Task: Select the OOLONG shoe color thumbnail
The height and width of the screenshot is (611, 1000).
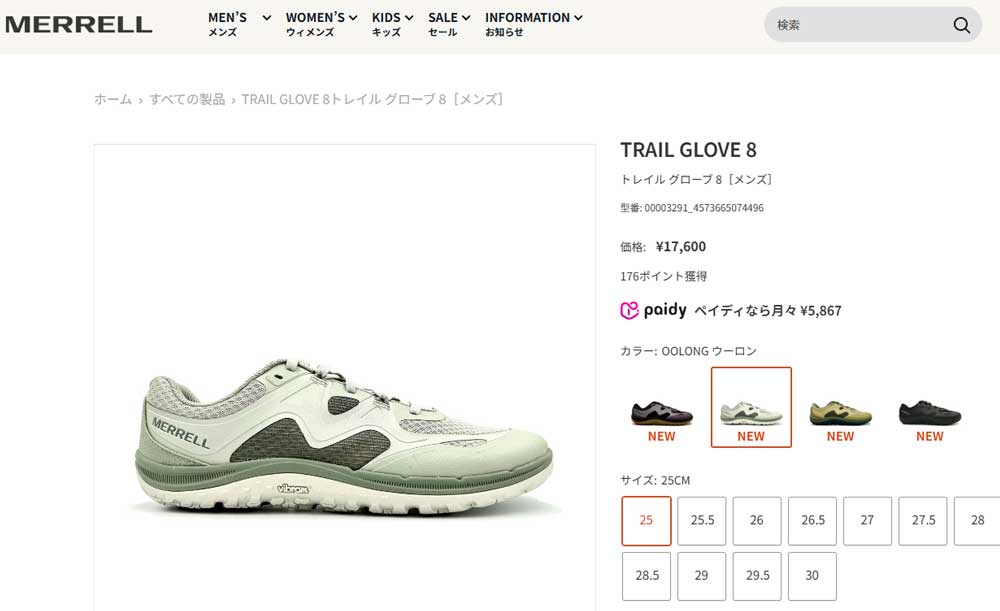Action: click(x=751, y=408)
